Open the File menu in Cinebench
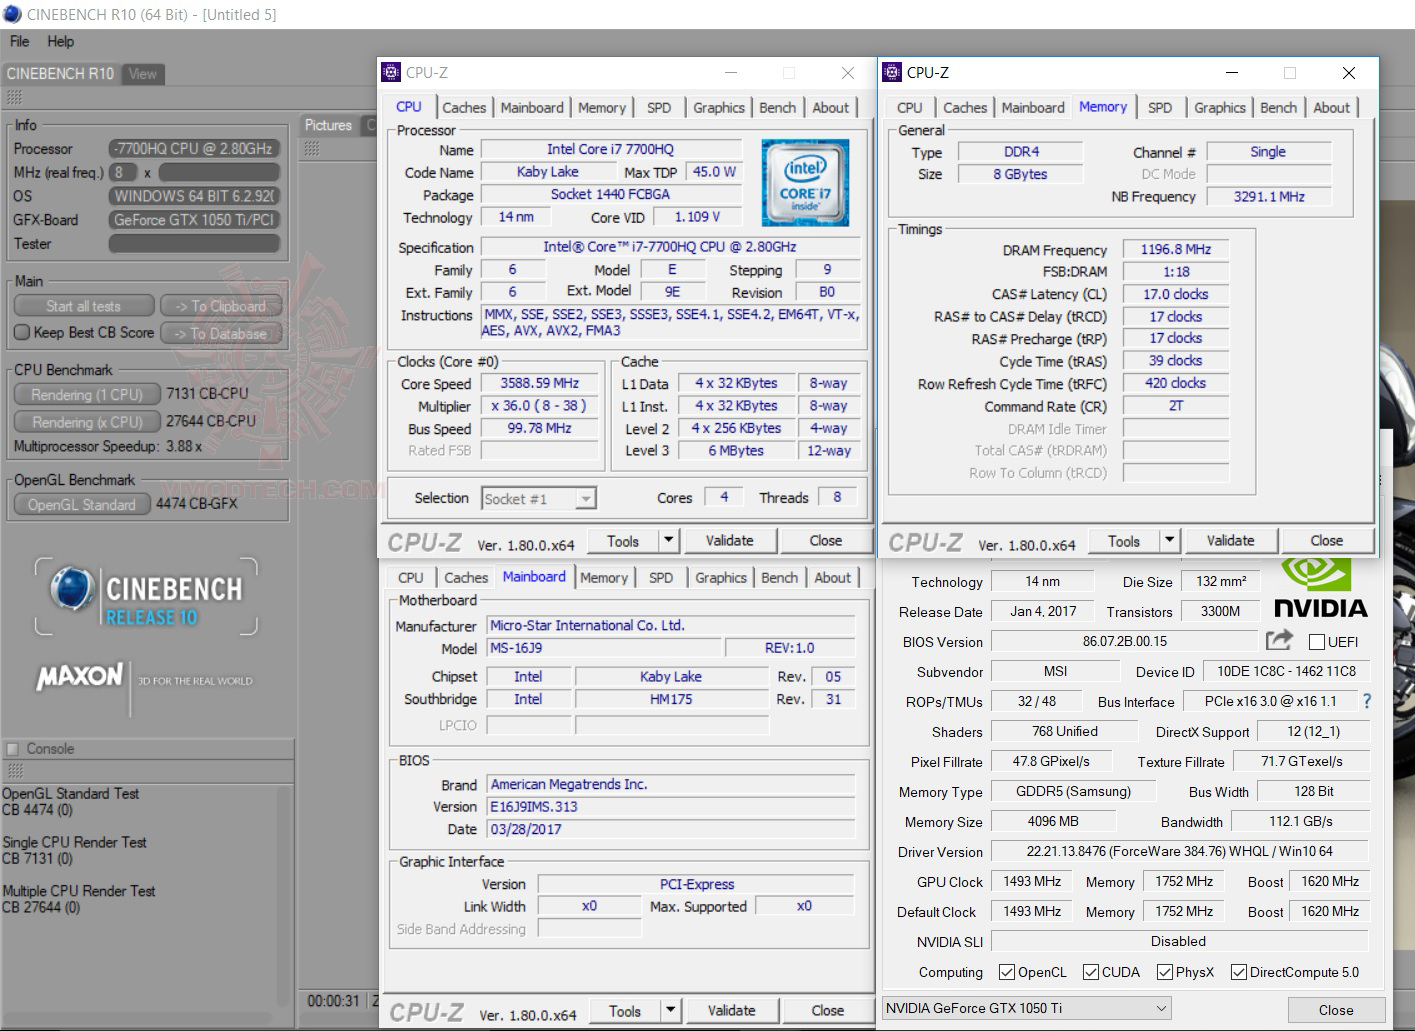The height and width of the screenshot is (1031, 1415). 19,42
